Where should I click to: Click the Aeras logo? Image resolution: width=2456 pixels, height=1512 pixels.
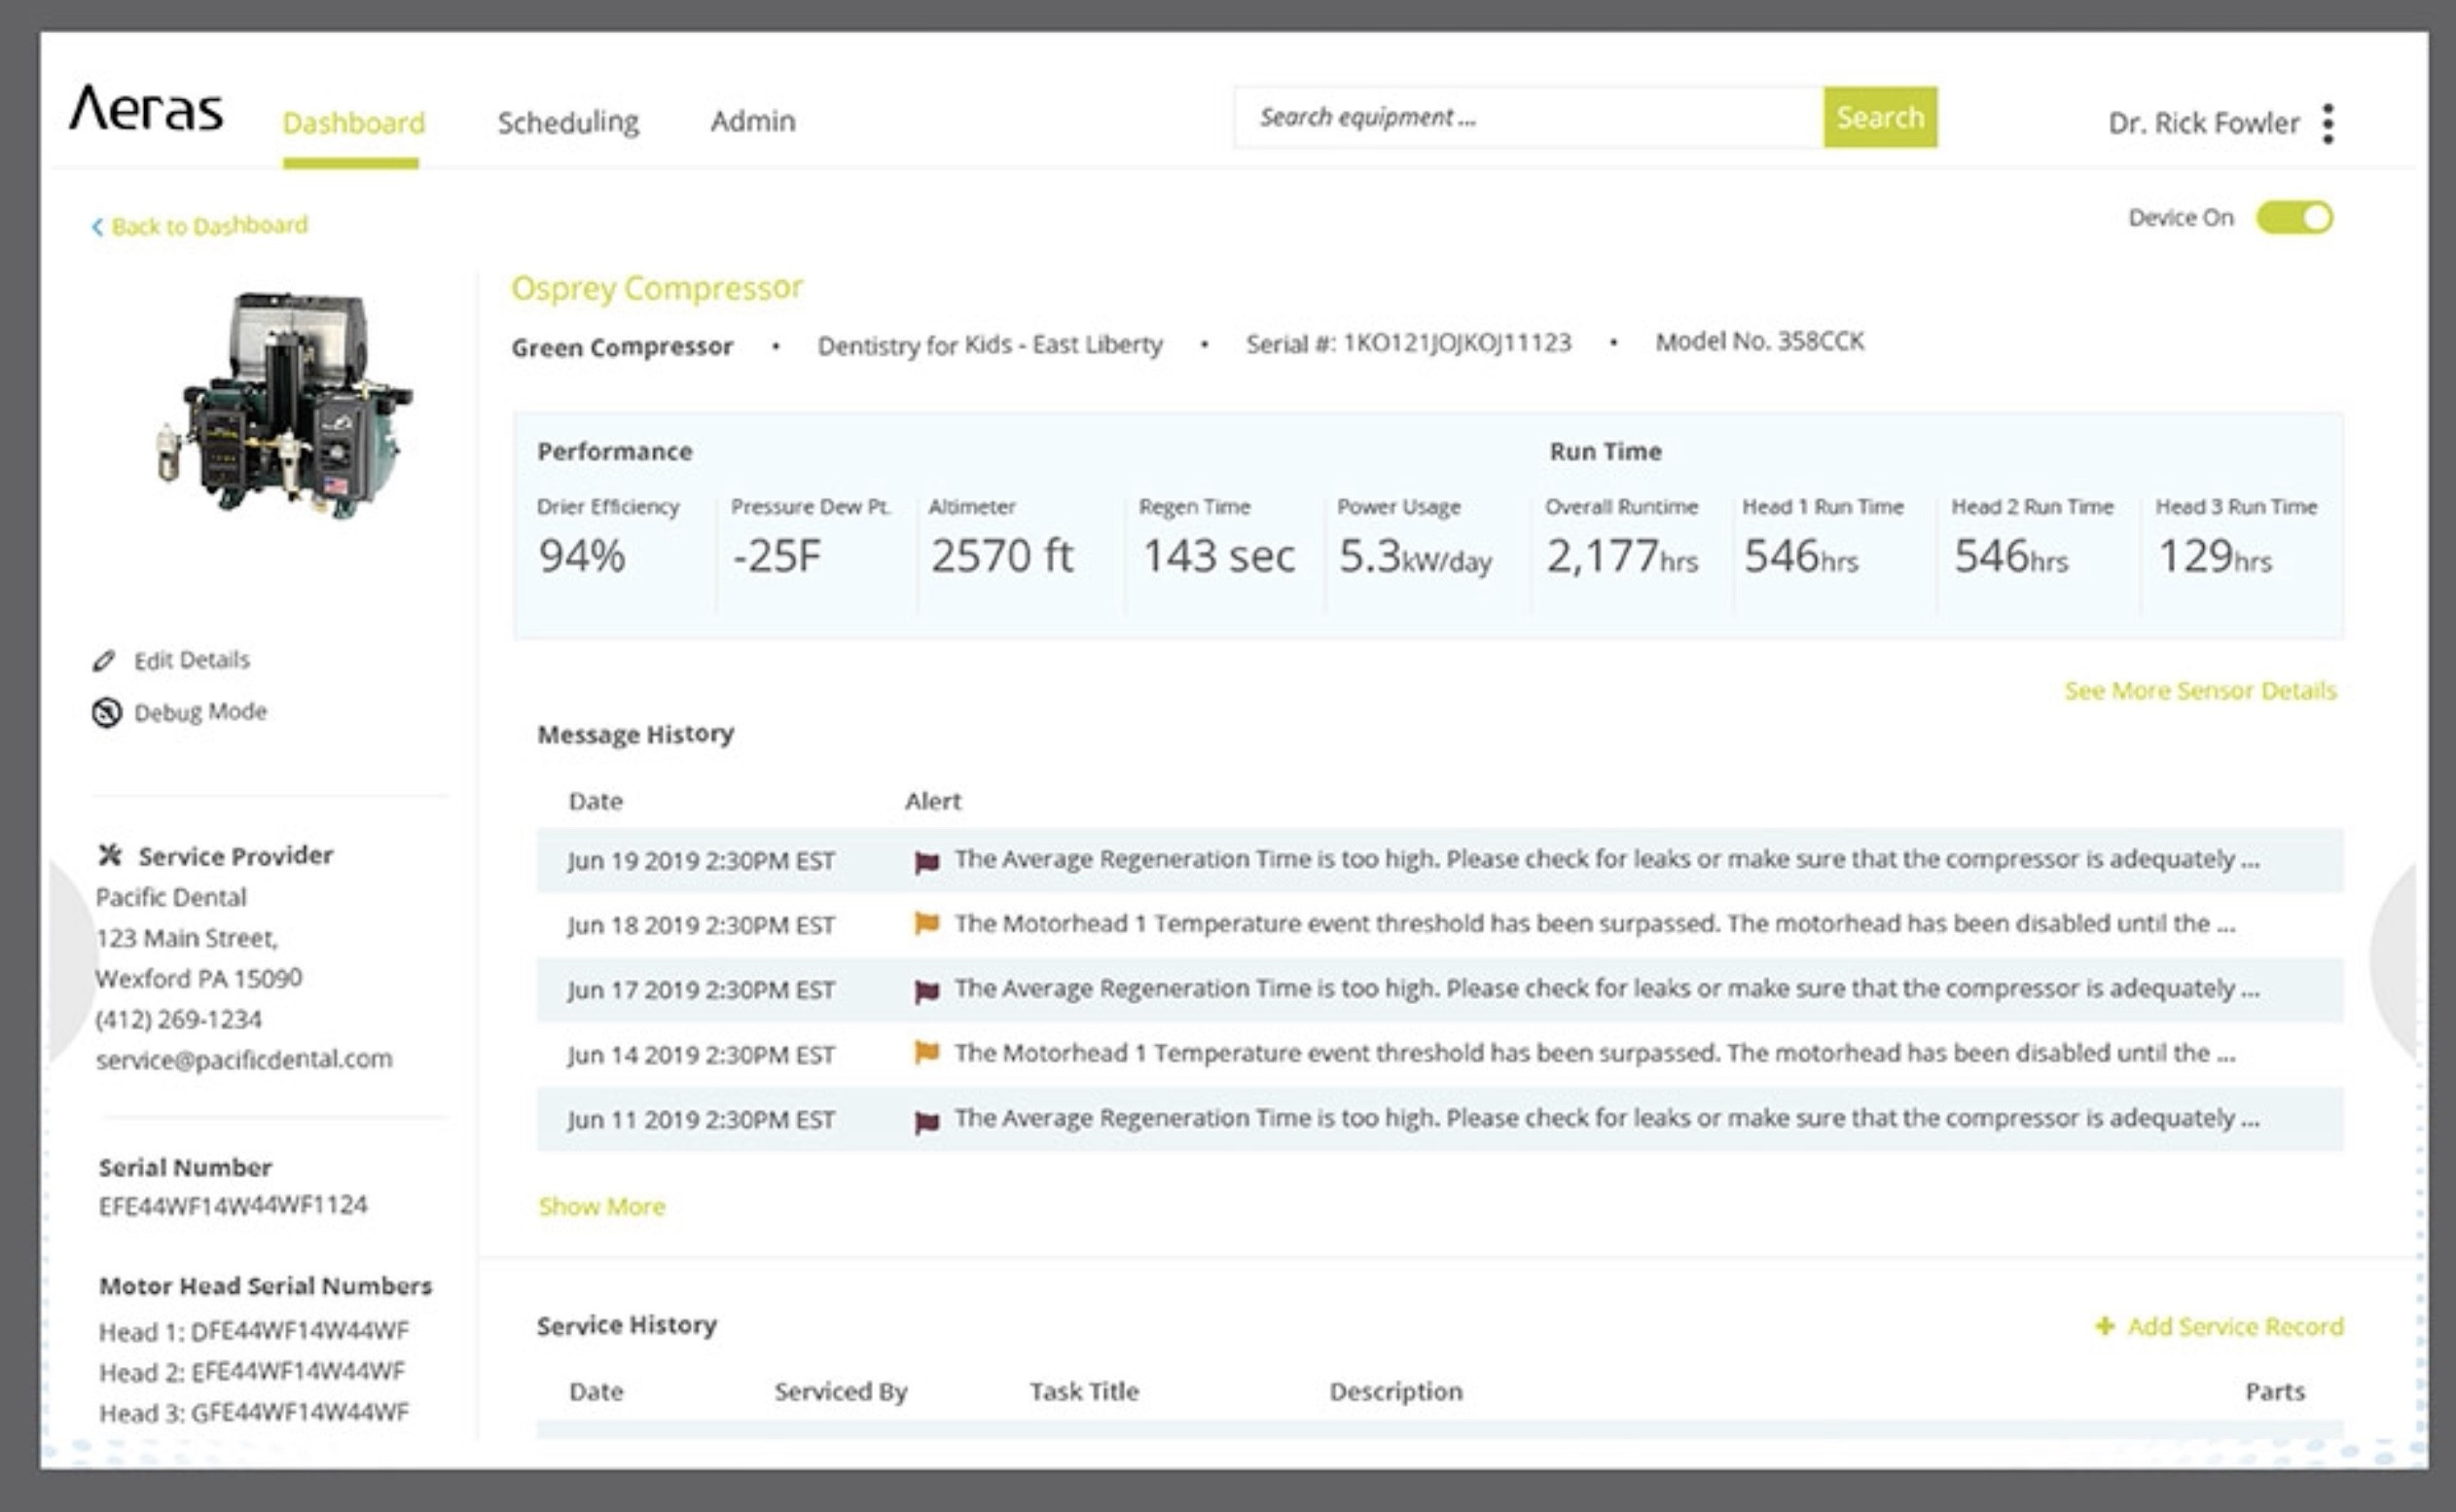tap(146, 108)
